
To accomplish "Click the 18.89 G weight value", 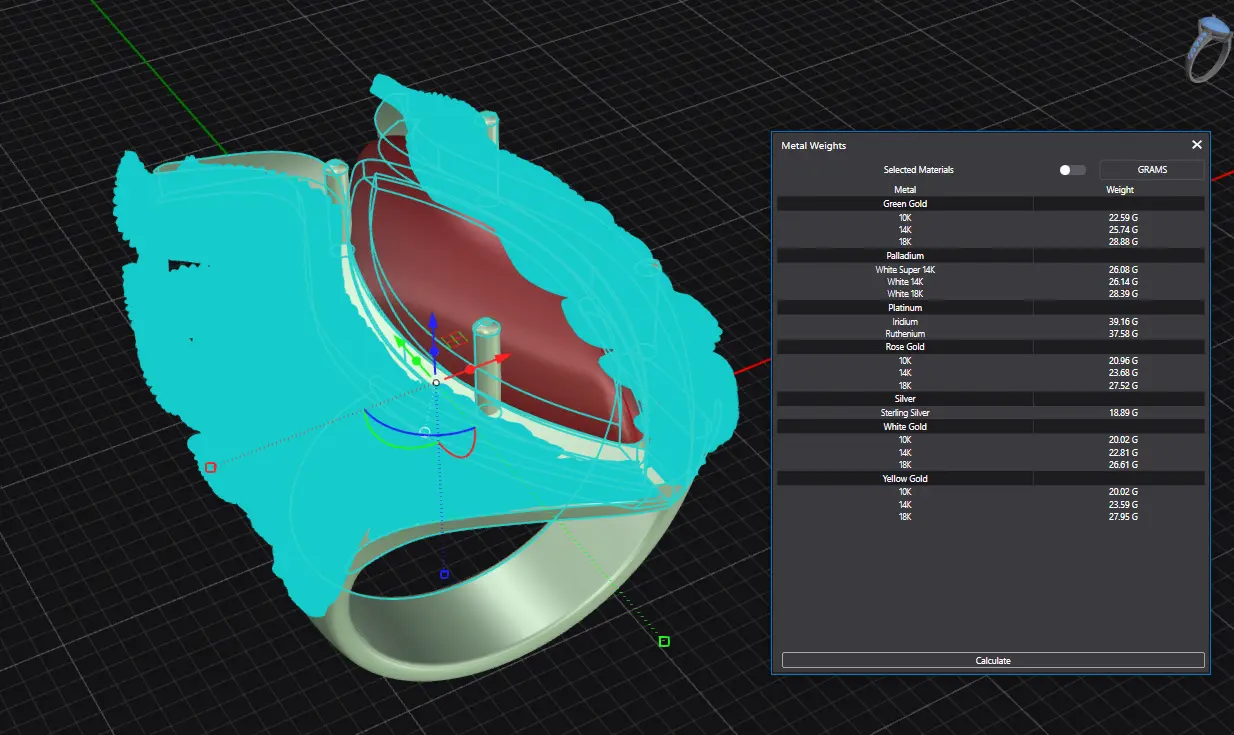I will [1123, 412].
